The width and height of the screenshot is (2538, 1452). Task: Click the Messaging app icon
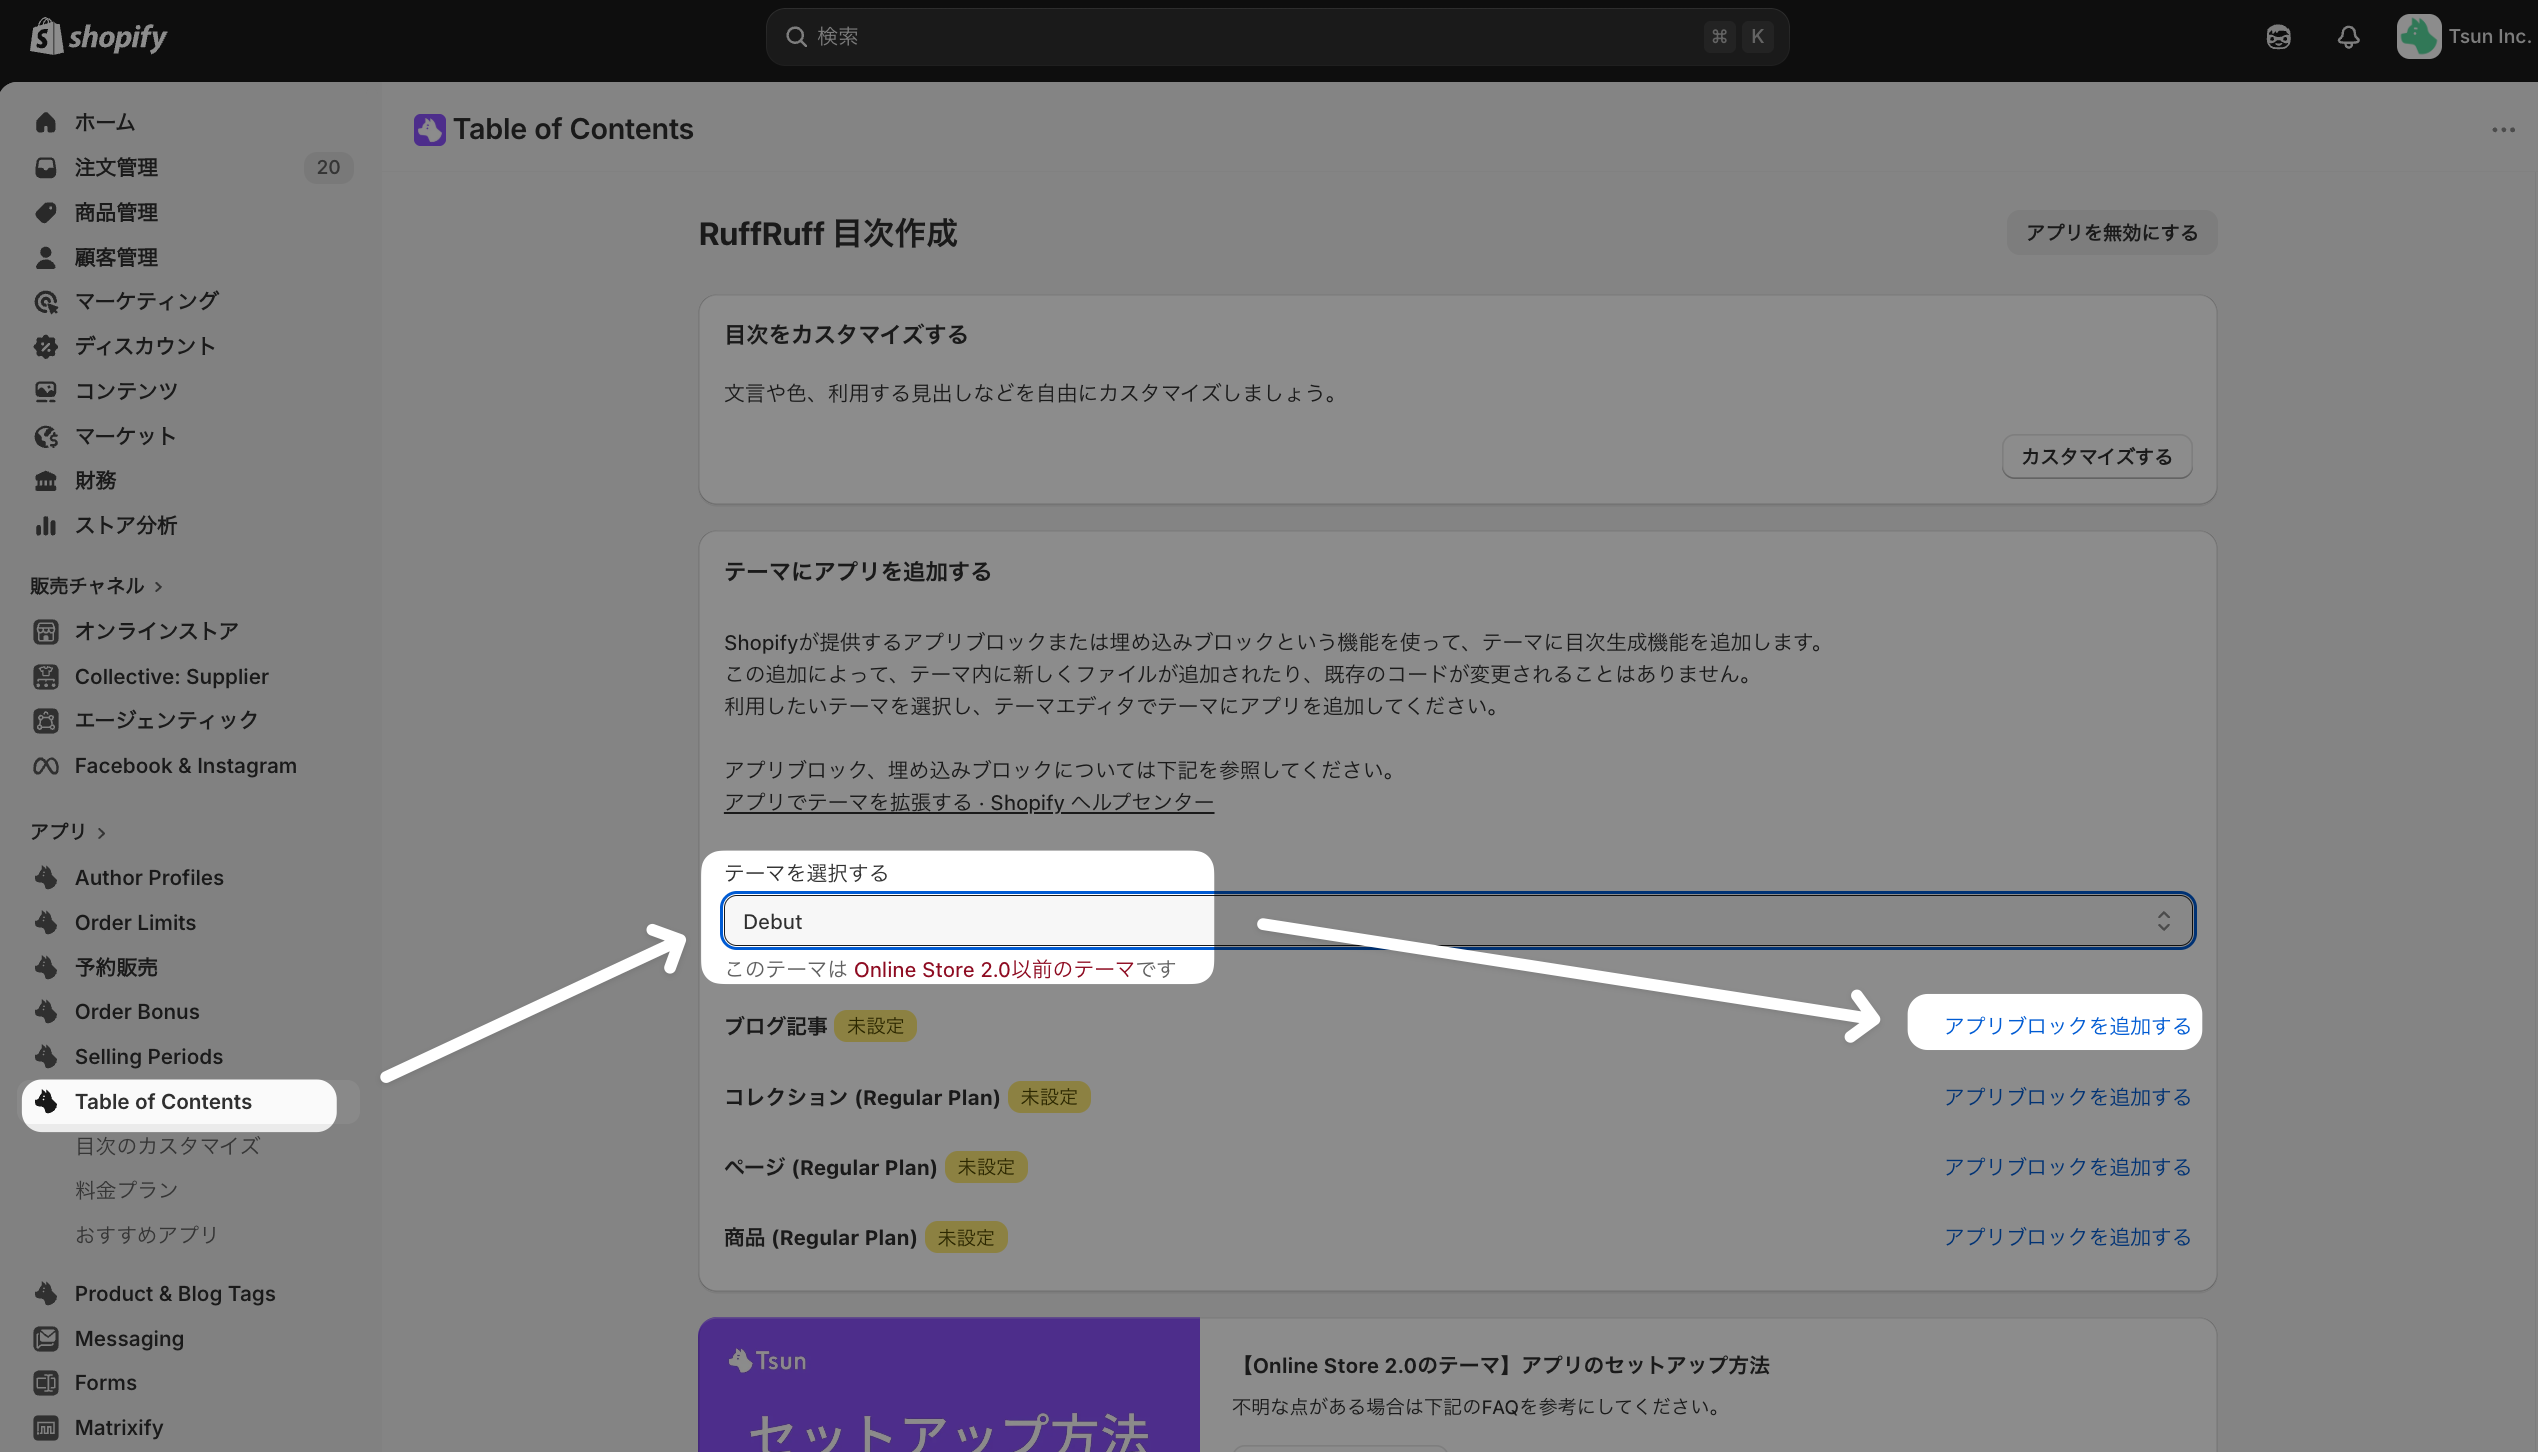pyautogui.click(x=46, y=1338)
